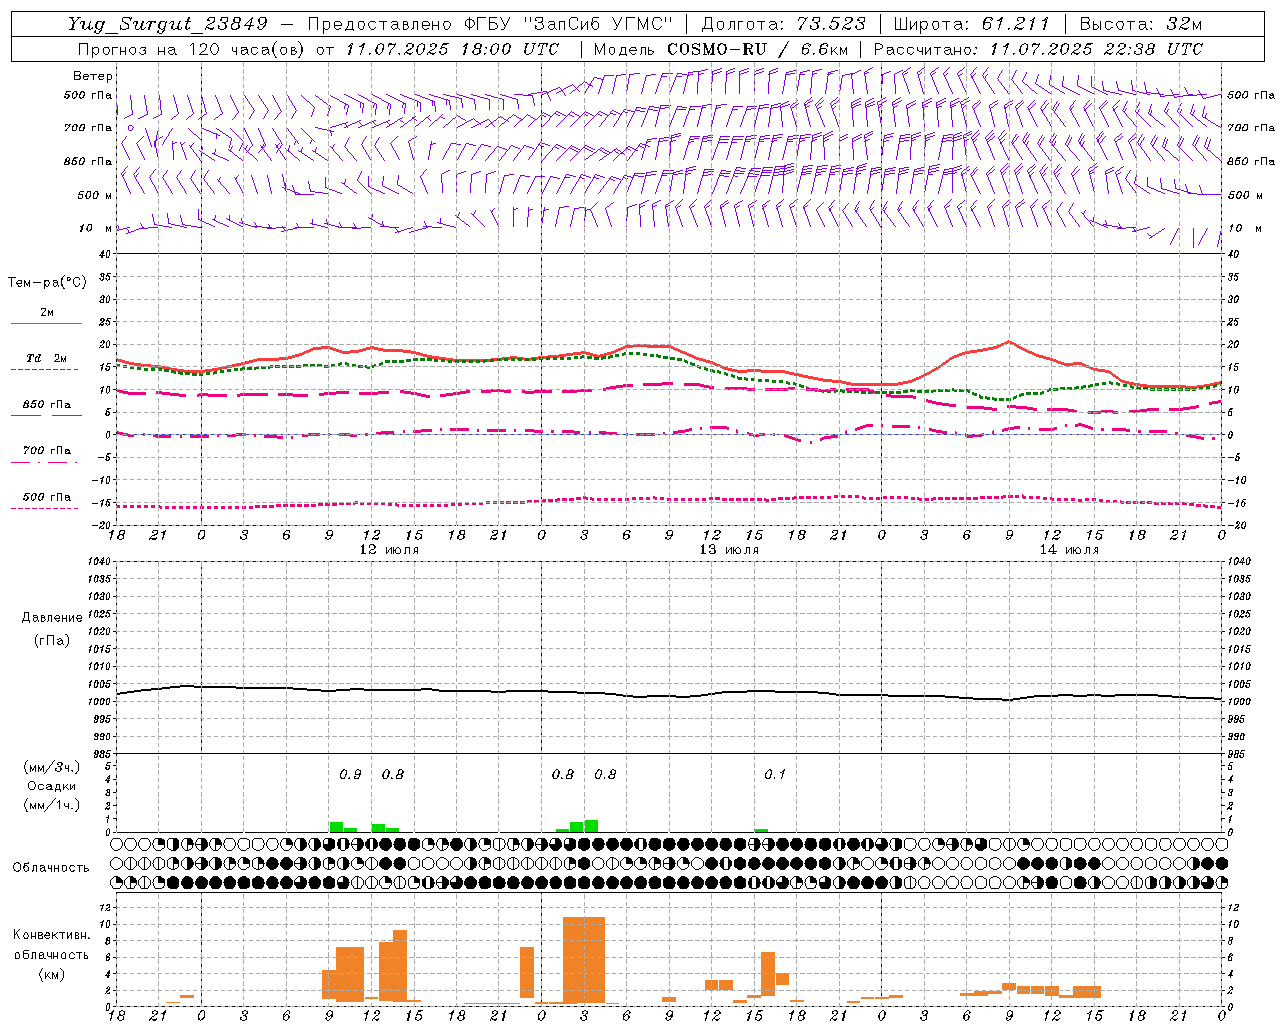This screenshot has height=1024, width=1280.
Task: Click the 0.1 precipitation amount value
Action: (x=775, y=774)
